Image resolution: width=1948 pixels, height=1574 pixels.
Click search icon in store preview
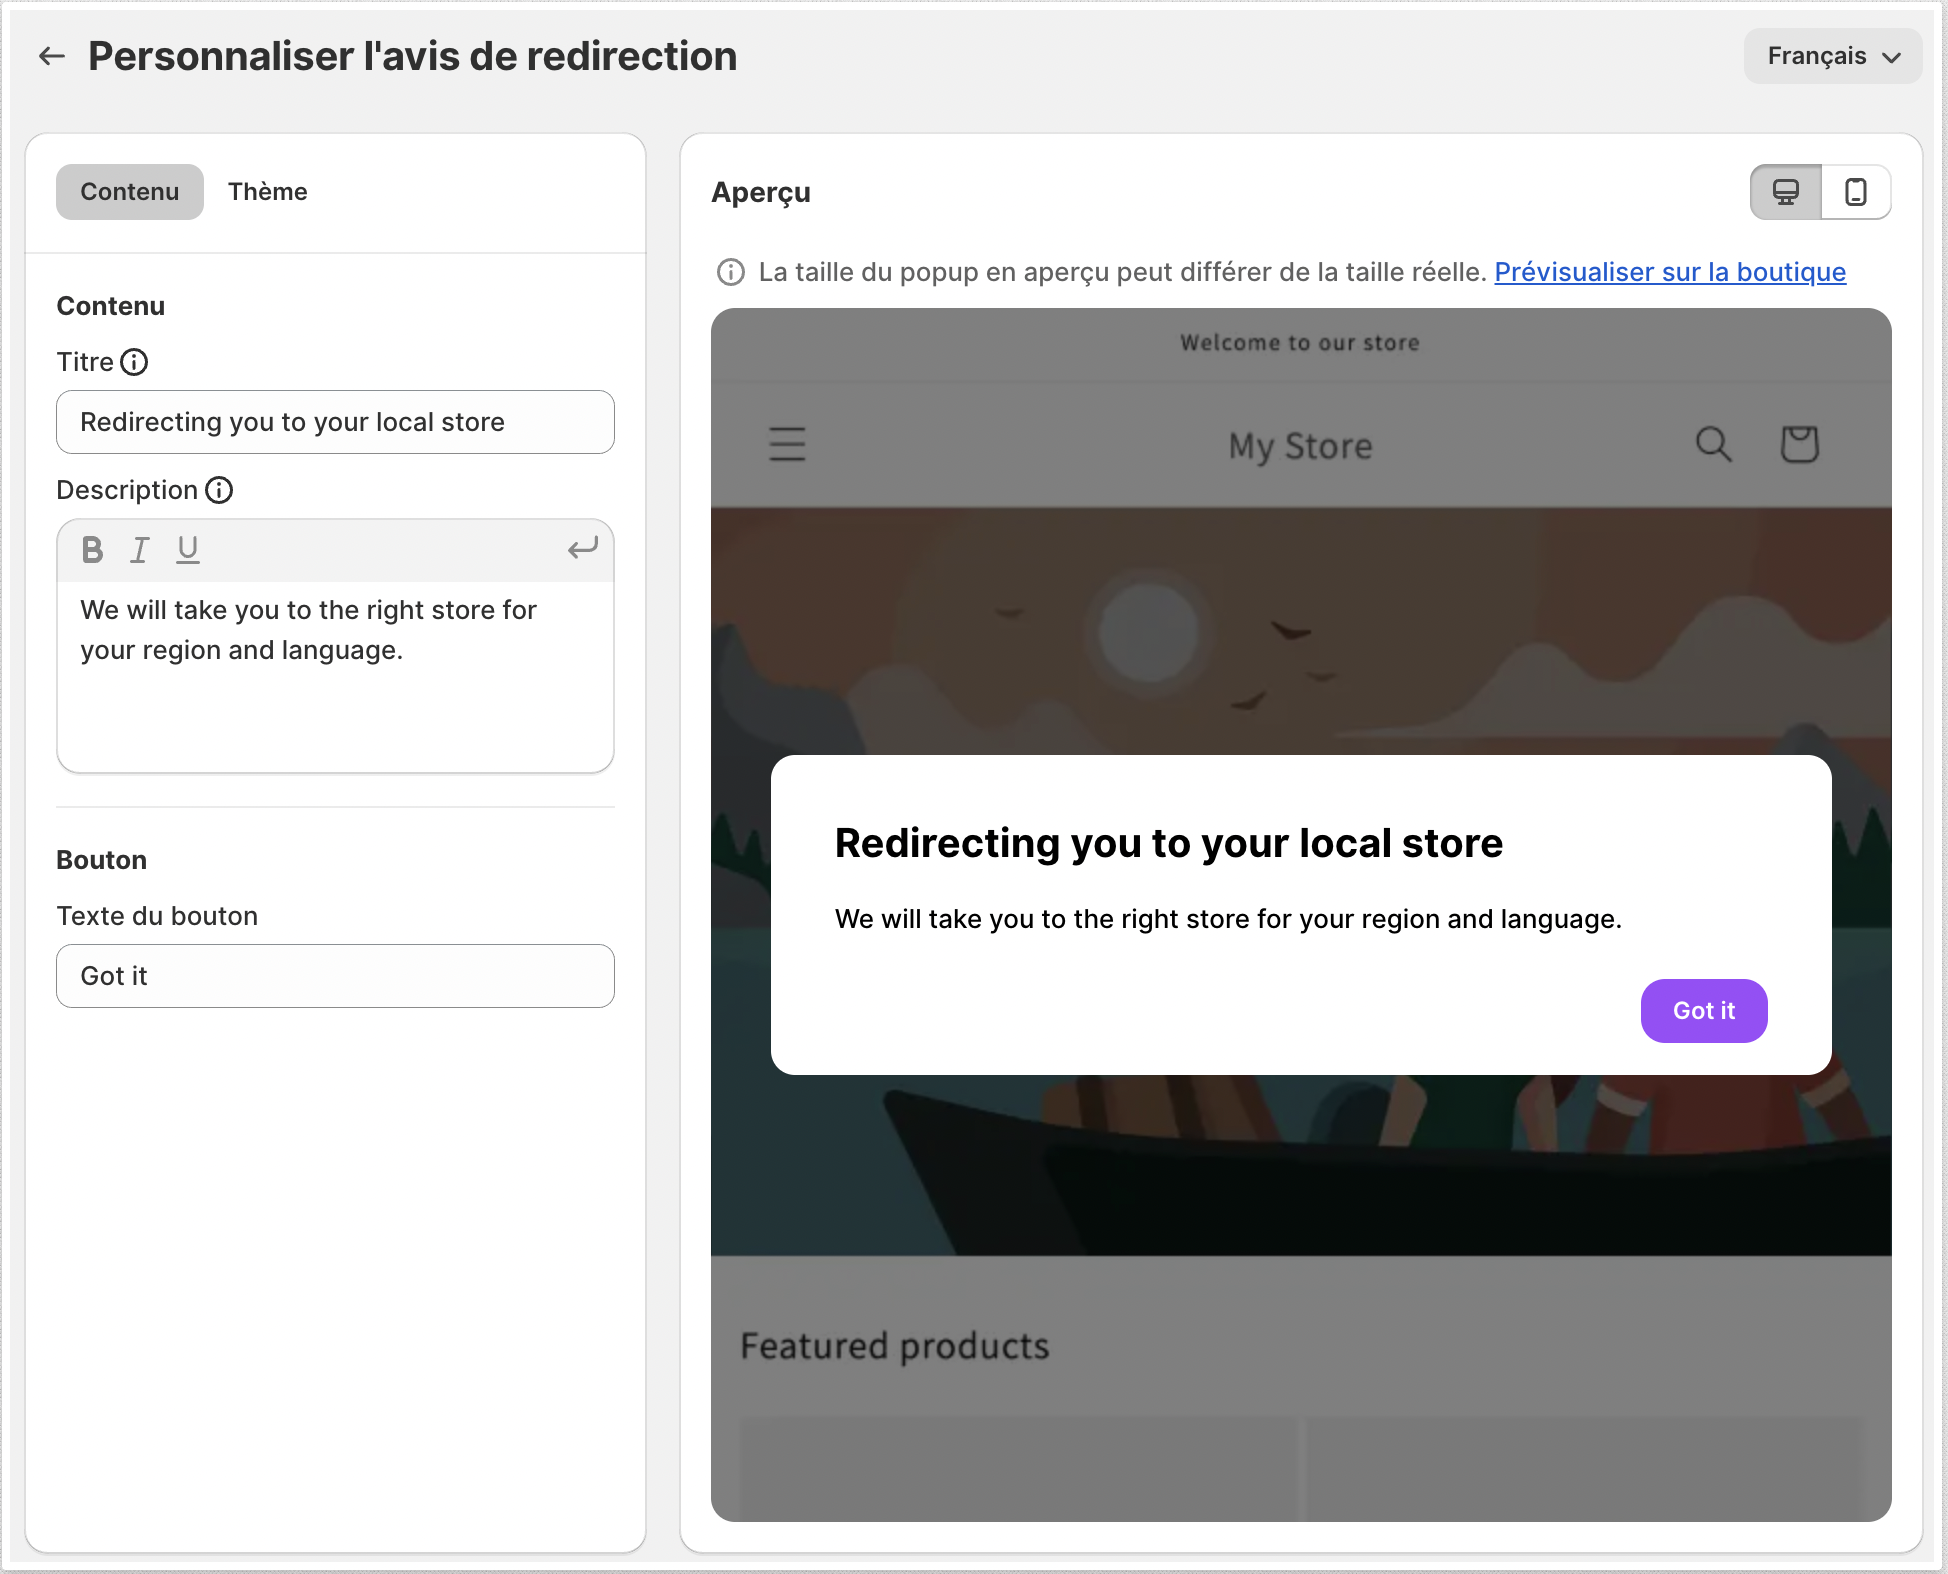point(1713,444)
